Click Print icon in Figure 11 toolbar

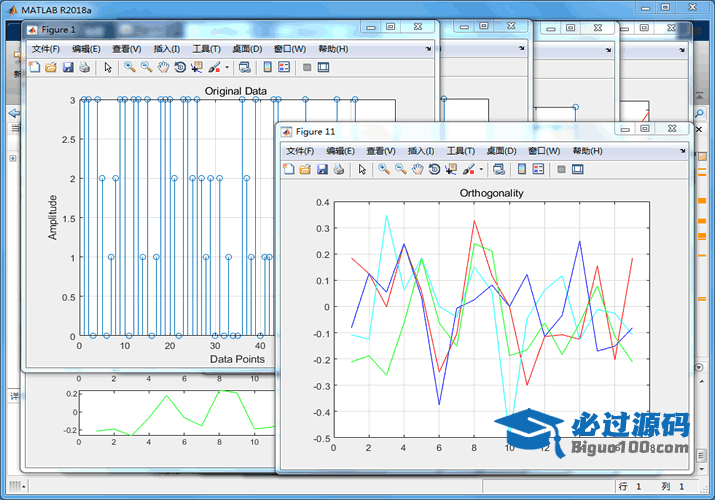(338, 170)
